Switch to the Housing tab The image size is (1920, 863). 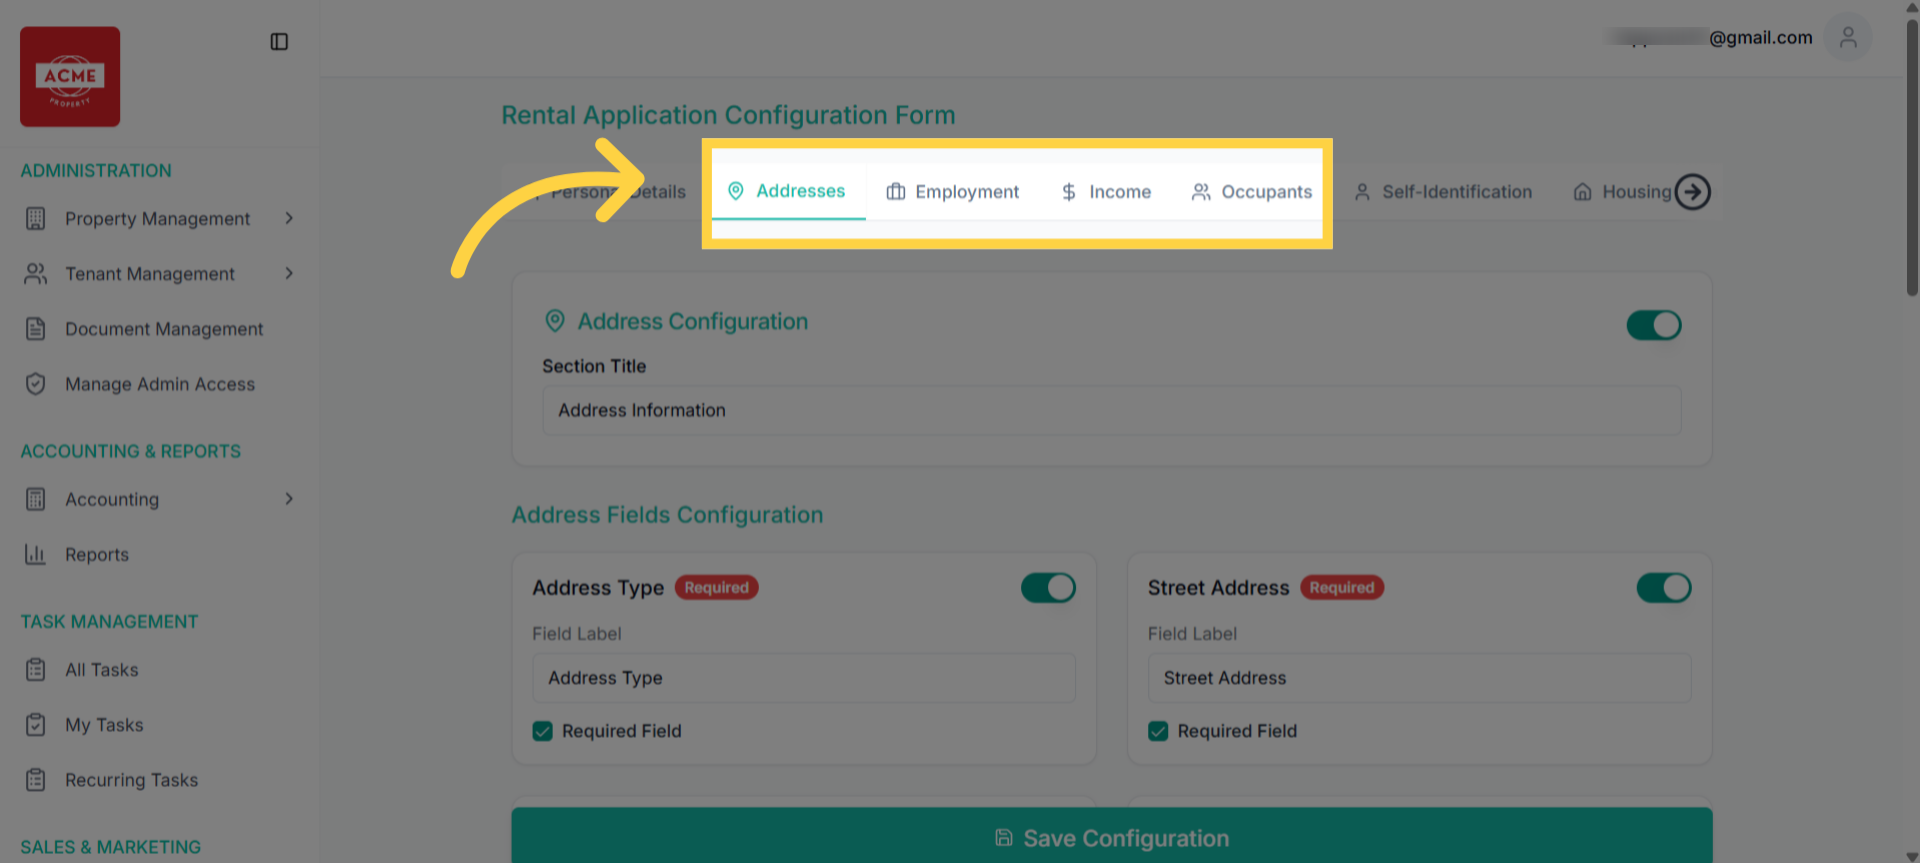pyautogui.click(x=1622, y=192)
